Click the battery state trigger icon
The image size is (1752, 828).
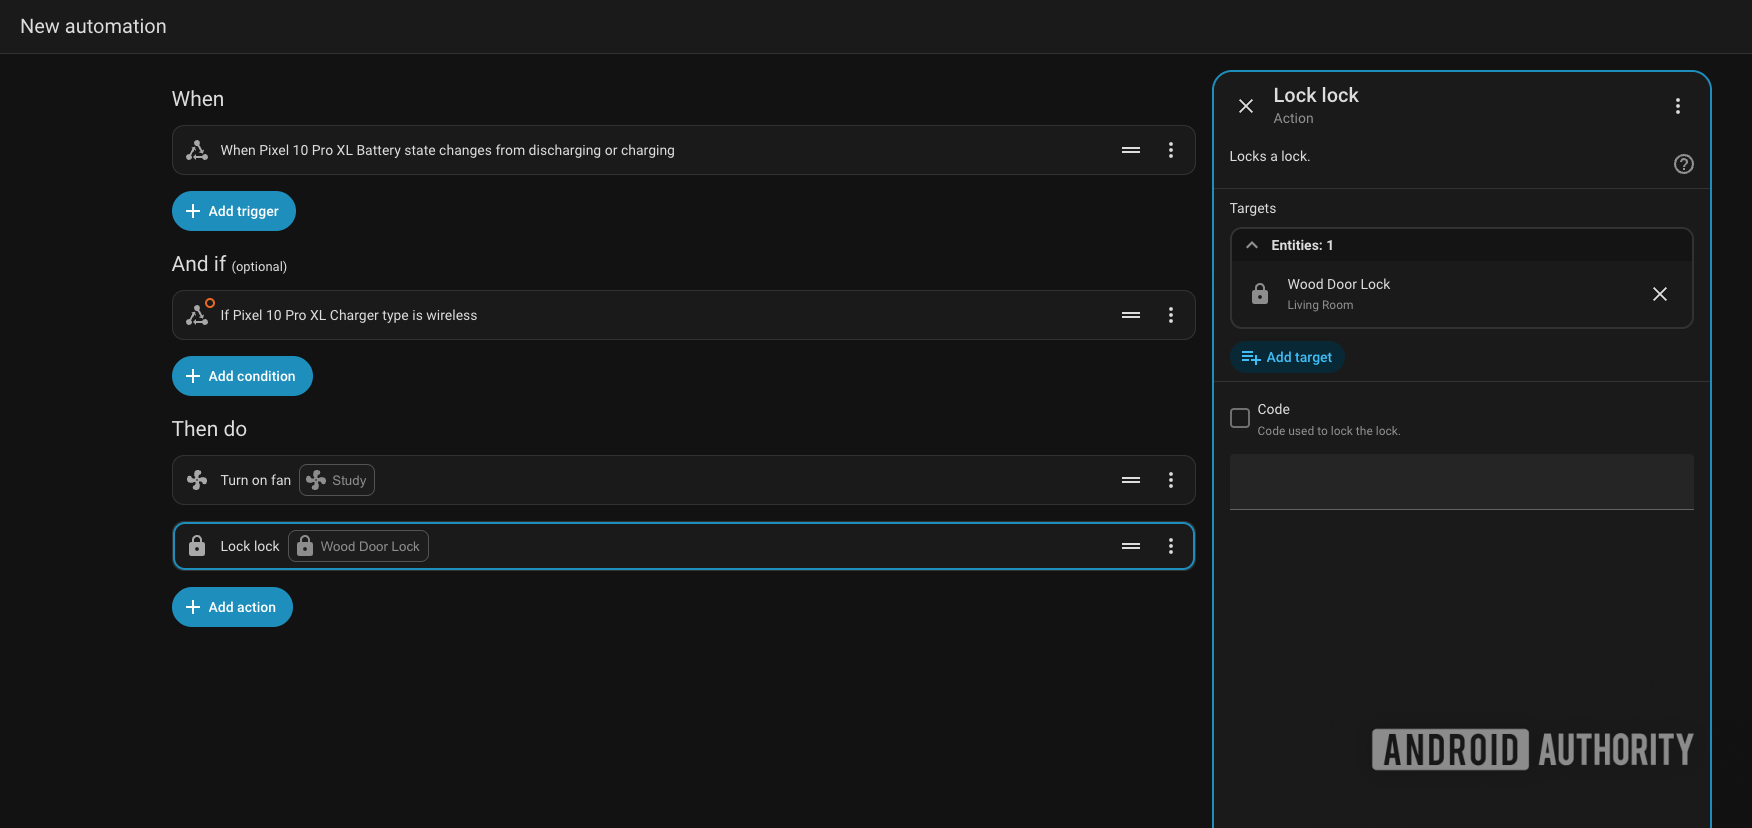pos(197,150)
